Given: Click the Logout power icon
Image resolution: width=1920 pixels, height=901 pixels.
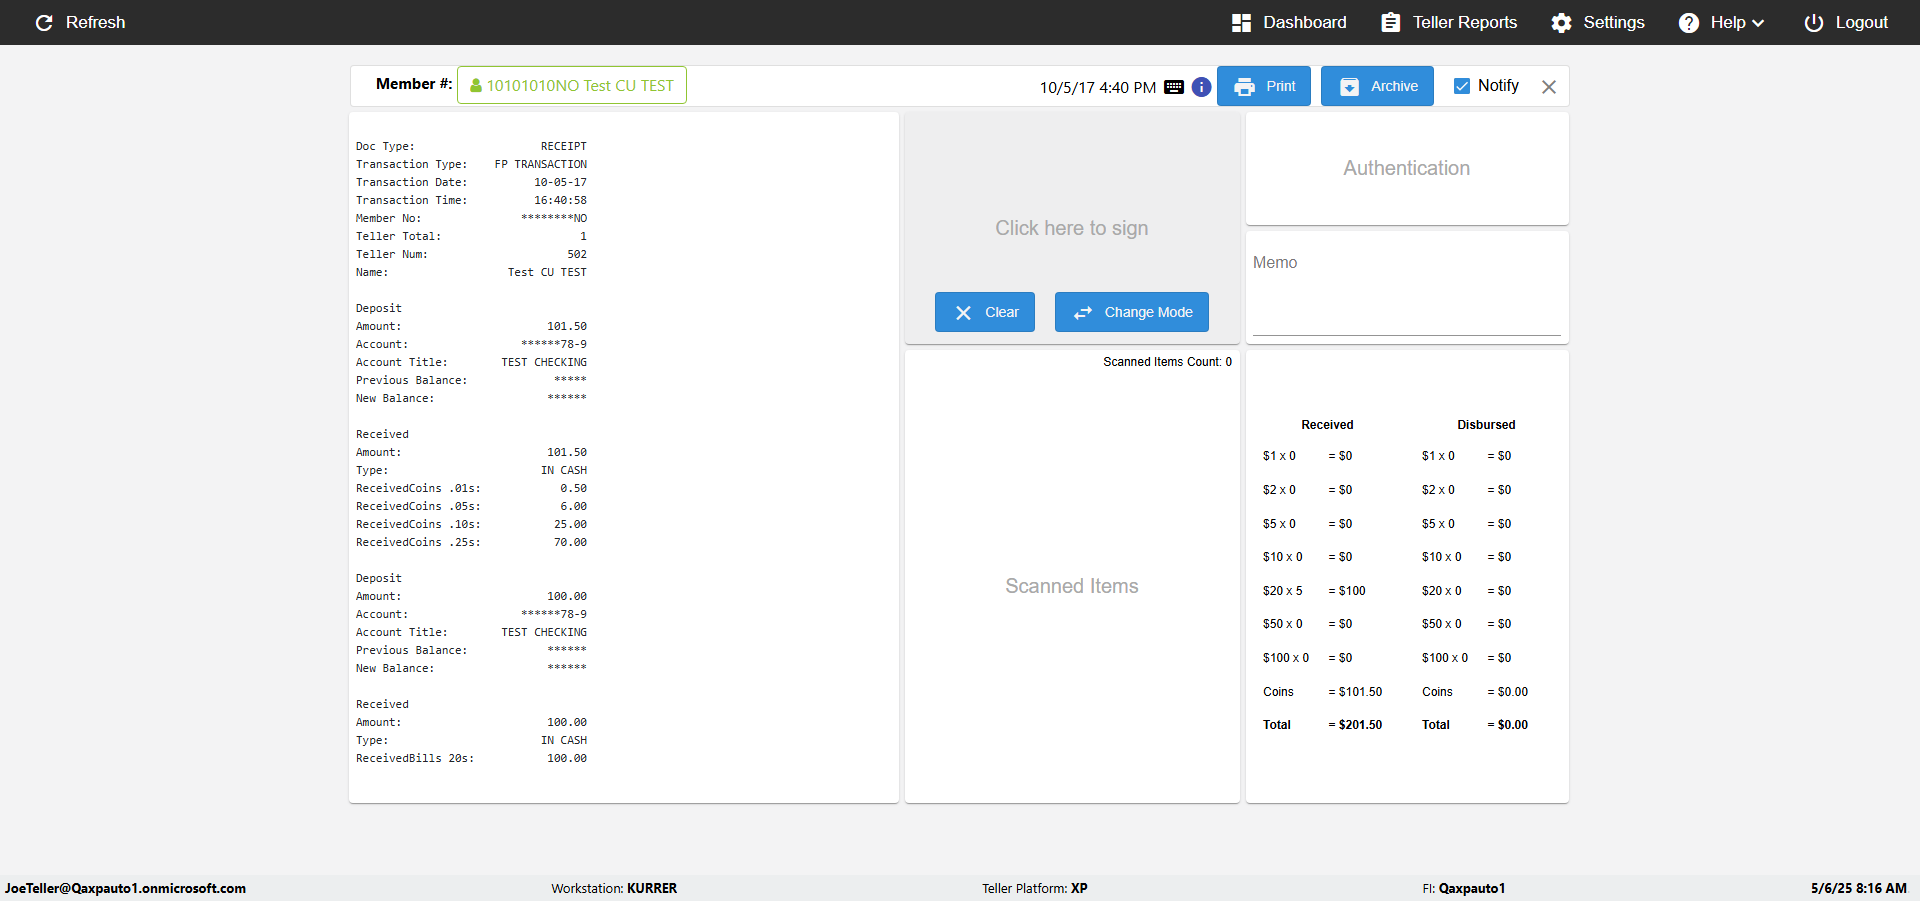Looking at the screenshot, I should pos(1813,22).
